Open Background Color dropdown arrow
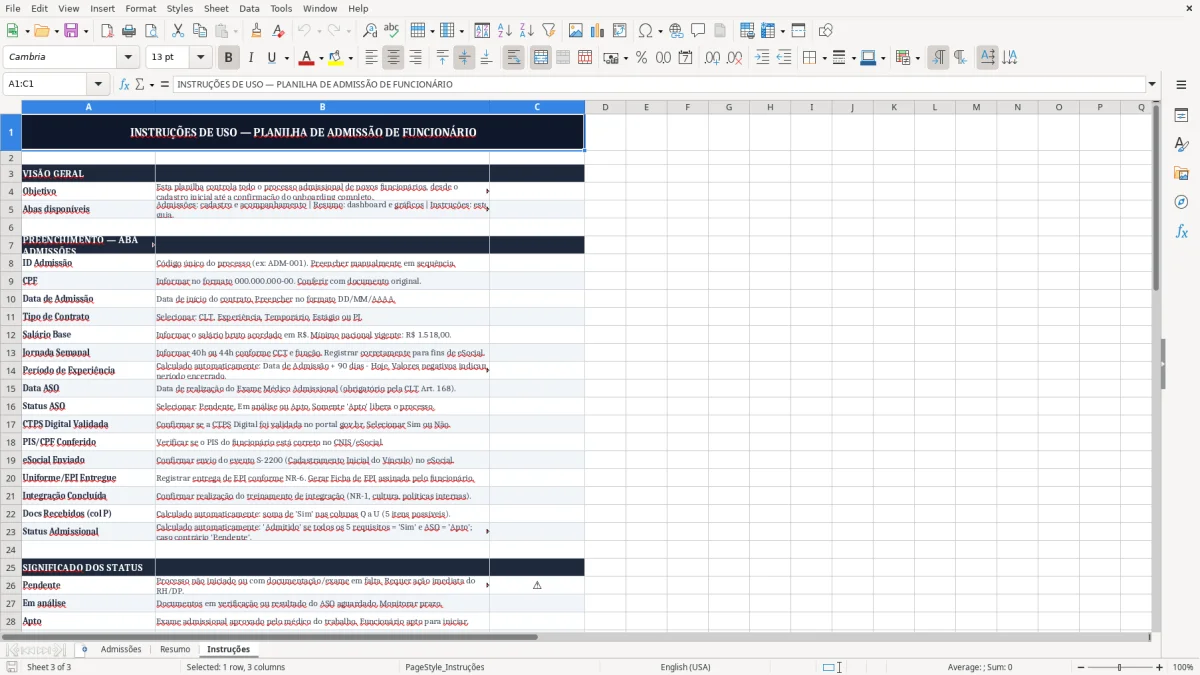 (350, 58)
